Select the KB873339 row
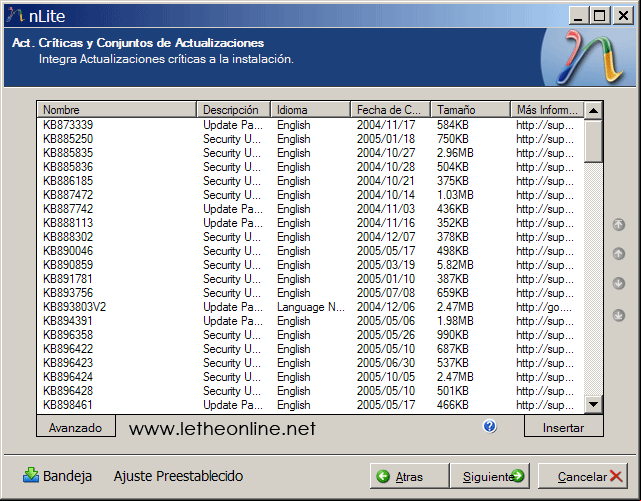641x501 pixels. click(x=311, y=125)
